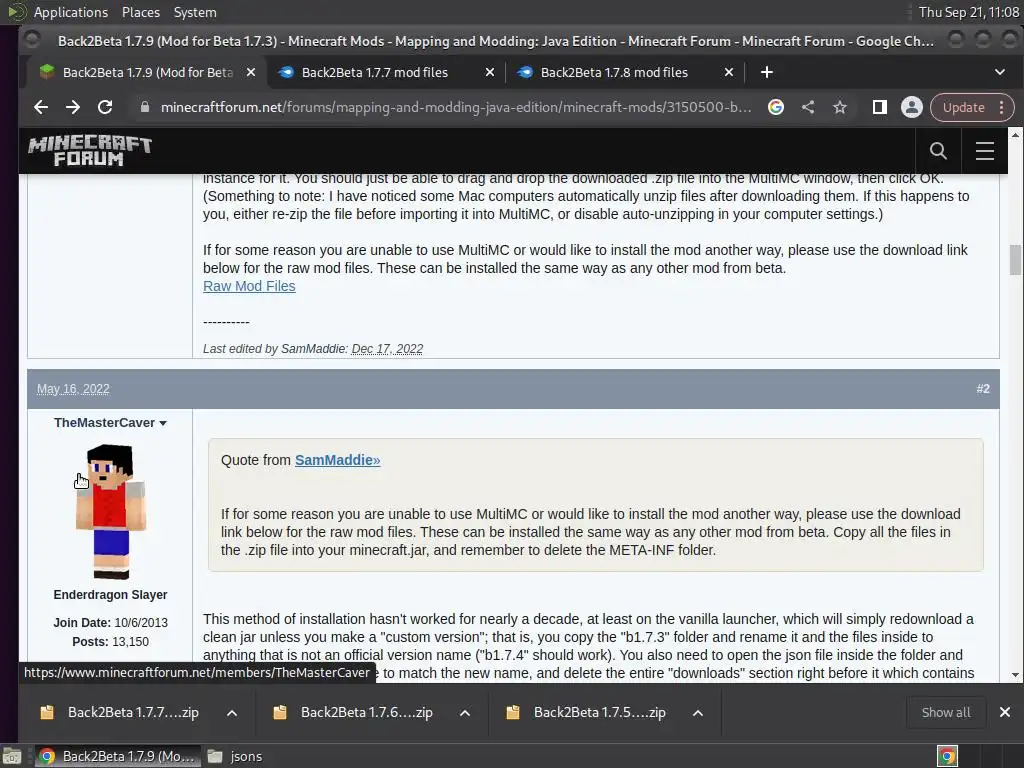Image resolution: width=1024 pixels, height=768 pixels.
Task: Expand the TheMasterCaver user dropdown
Action: point(163,423)
